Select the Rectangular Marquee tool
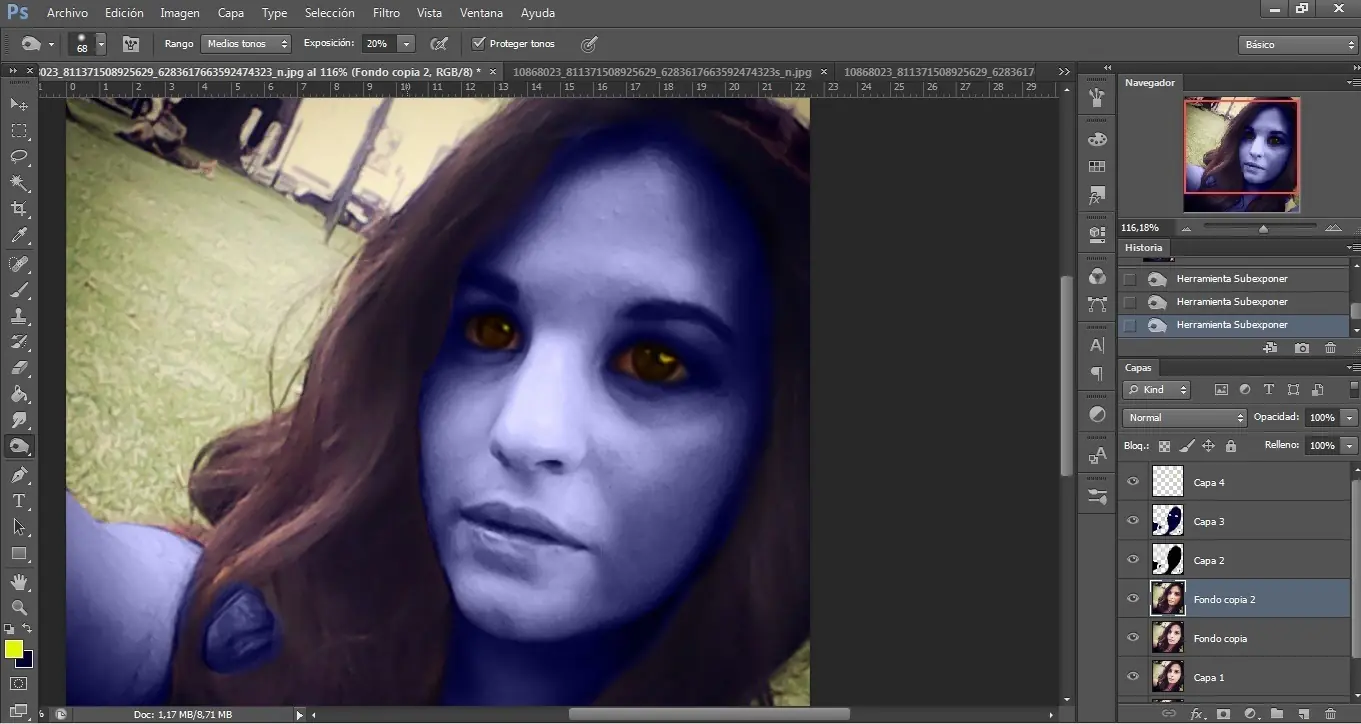The image size is (1361, 724). pos(19,131)
